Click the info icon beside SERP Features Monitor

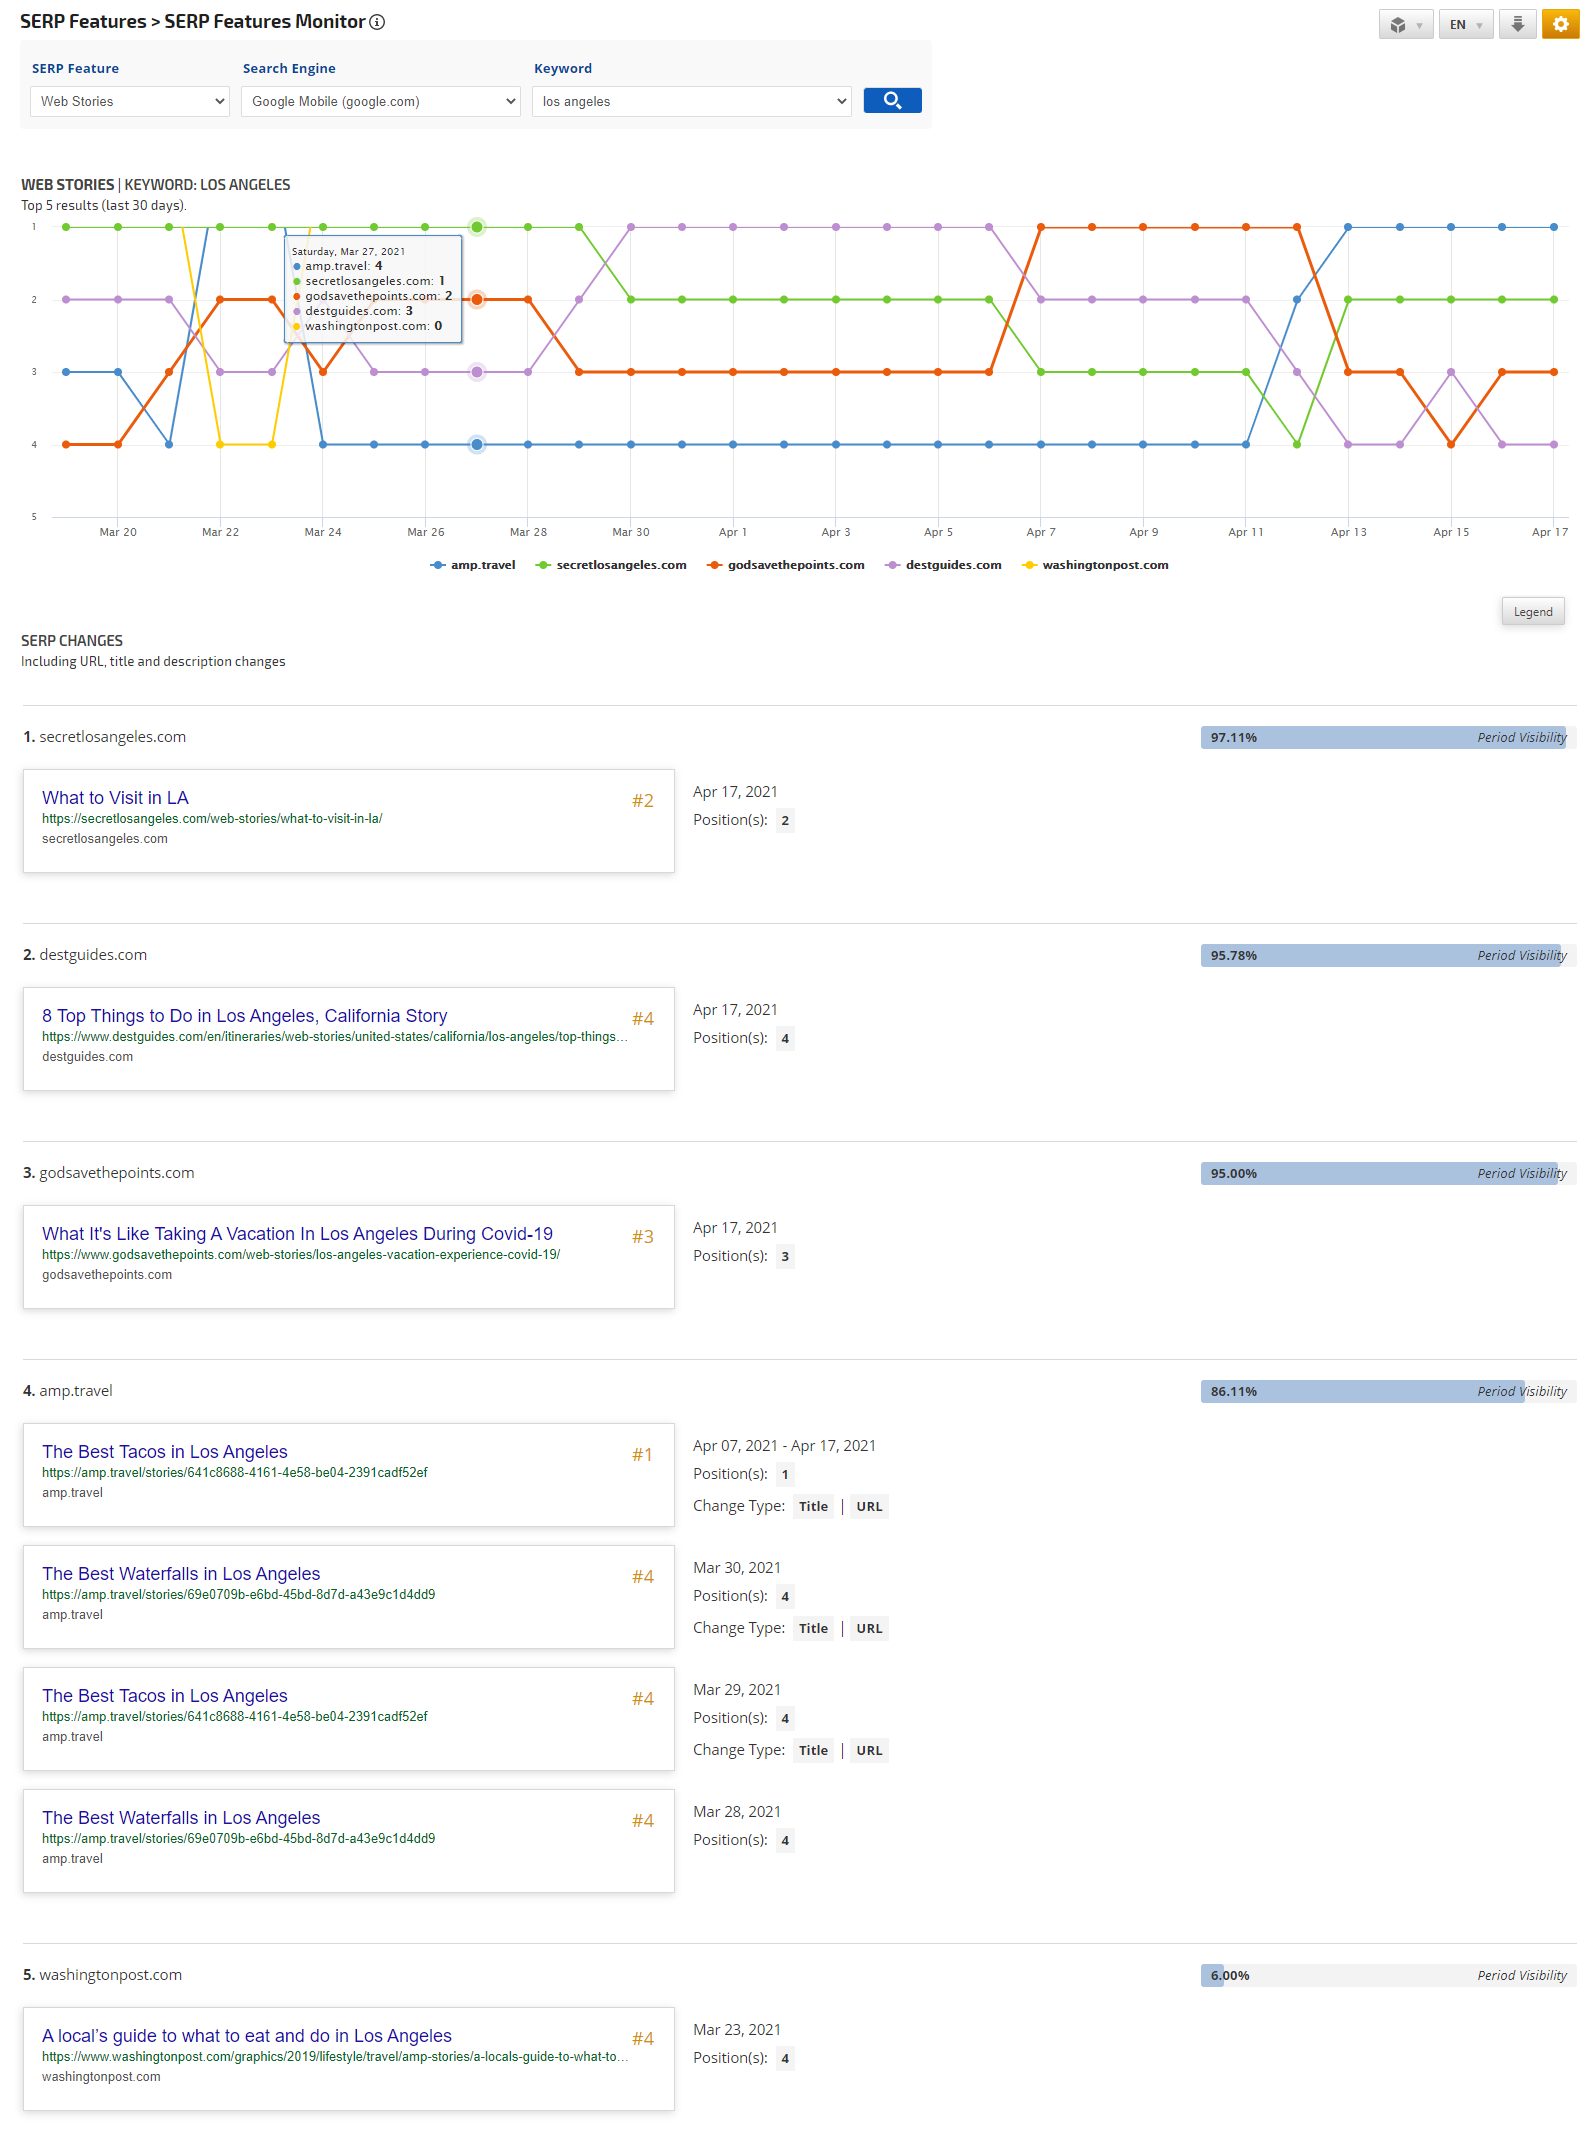click(x=377, y=23)
